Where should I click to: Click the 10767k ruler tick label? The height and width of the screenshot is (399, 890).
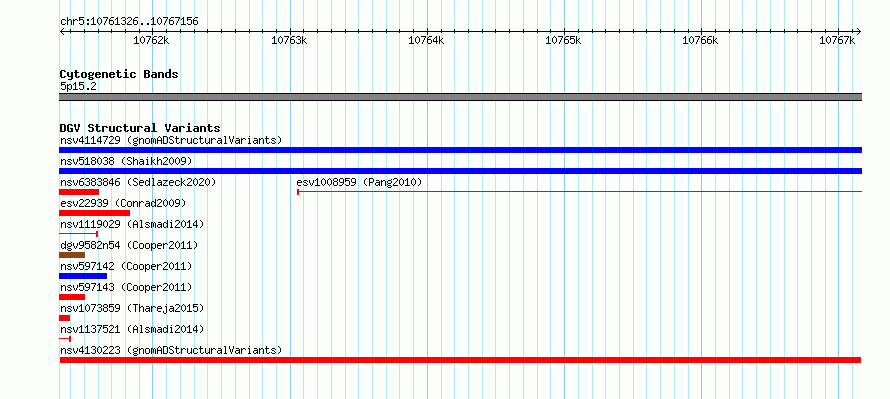point(838,41)
